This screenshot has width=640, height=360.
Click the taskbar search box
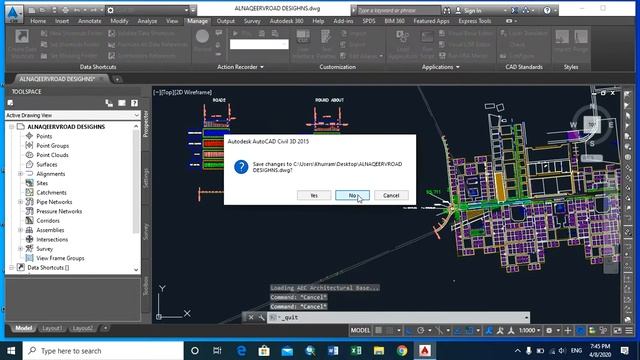[x=103, y=351]
